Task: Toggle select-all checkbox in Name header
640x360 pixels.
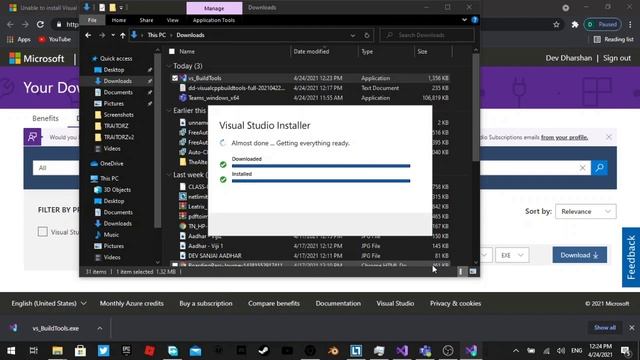Action: point(172,51)
